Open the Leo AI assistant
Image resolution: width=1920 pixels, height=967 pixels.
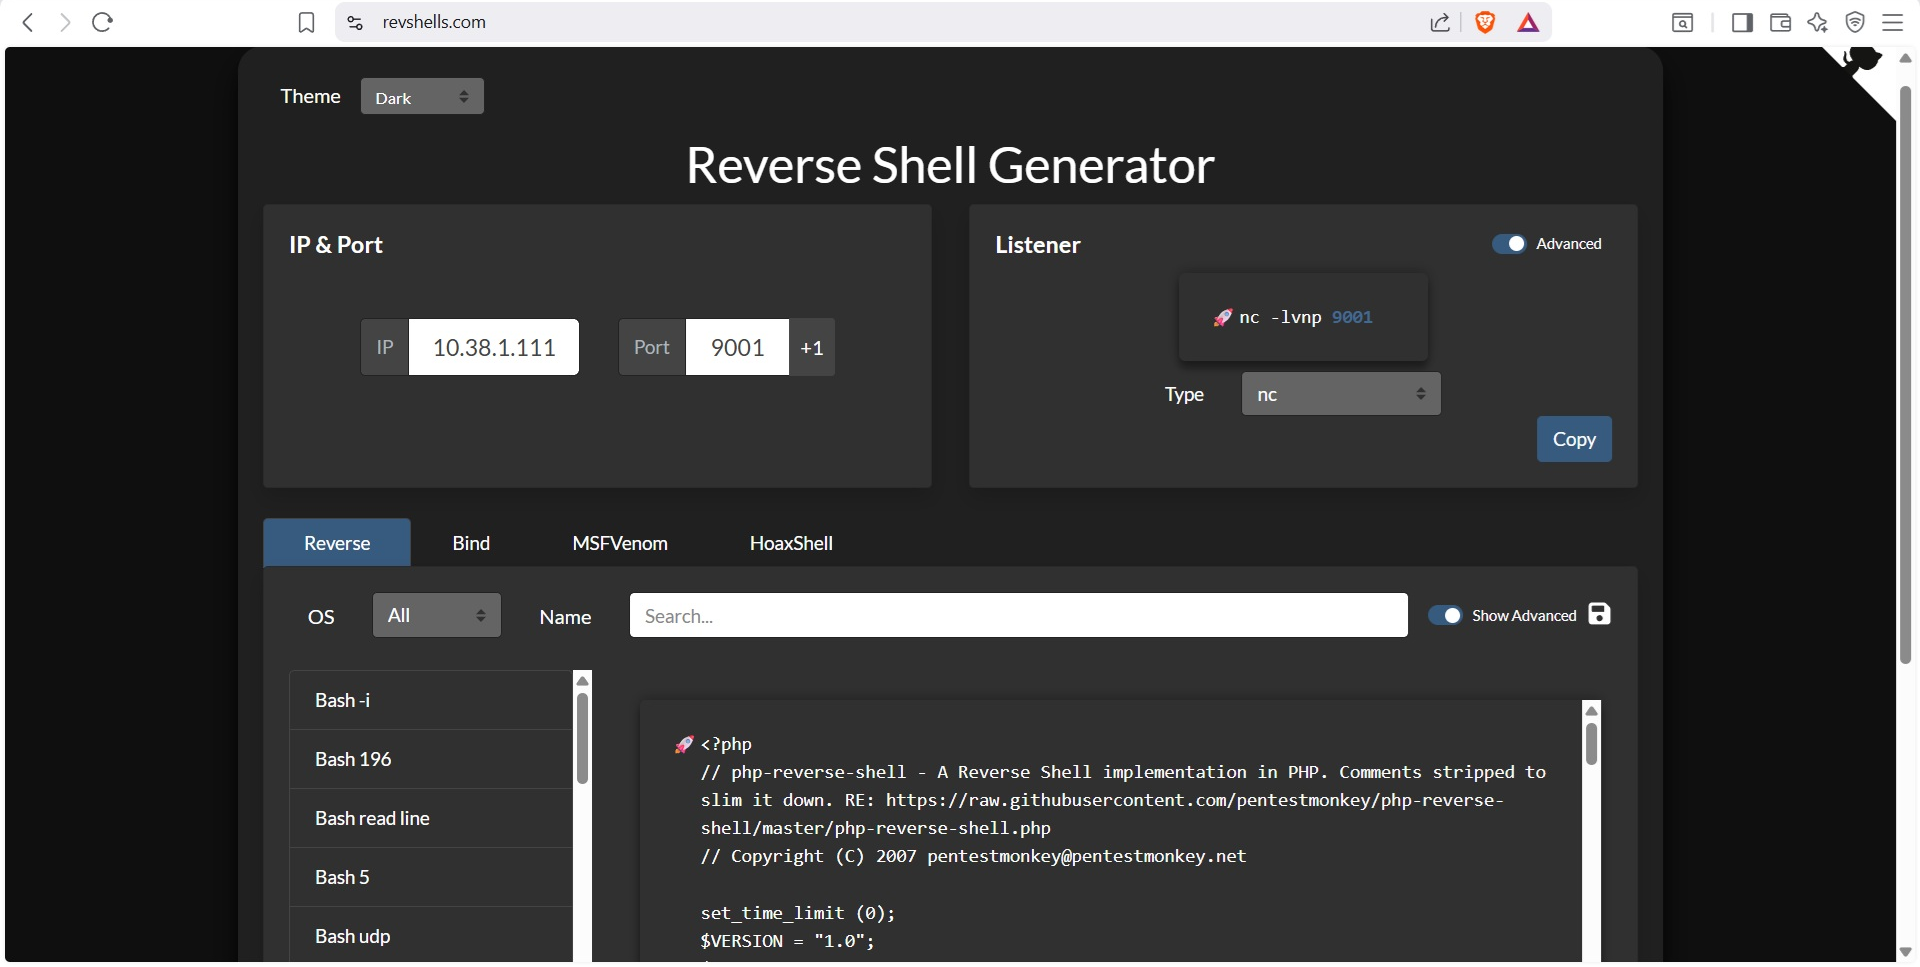click(x=1818, y=22)
